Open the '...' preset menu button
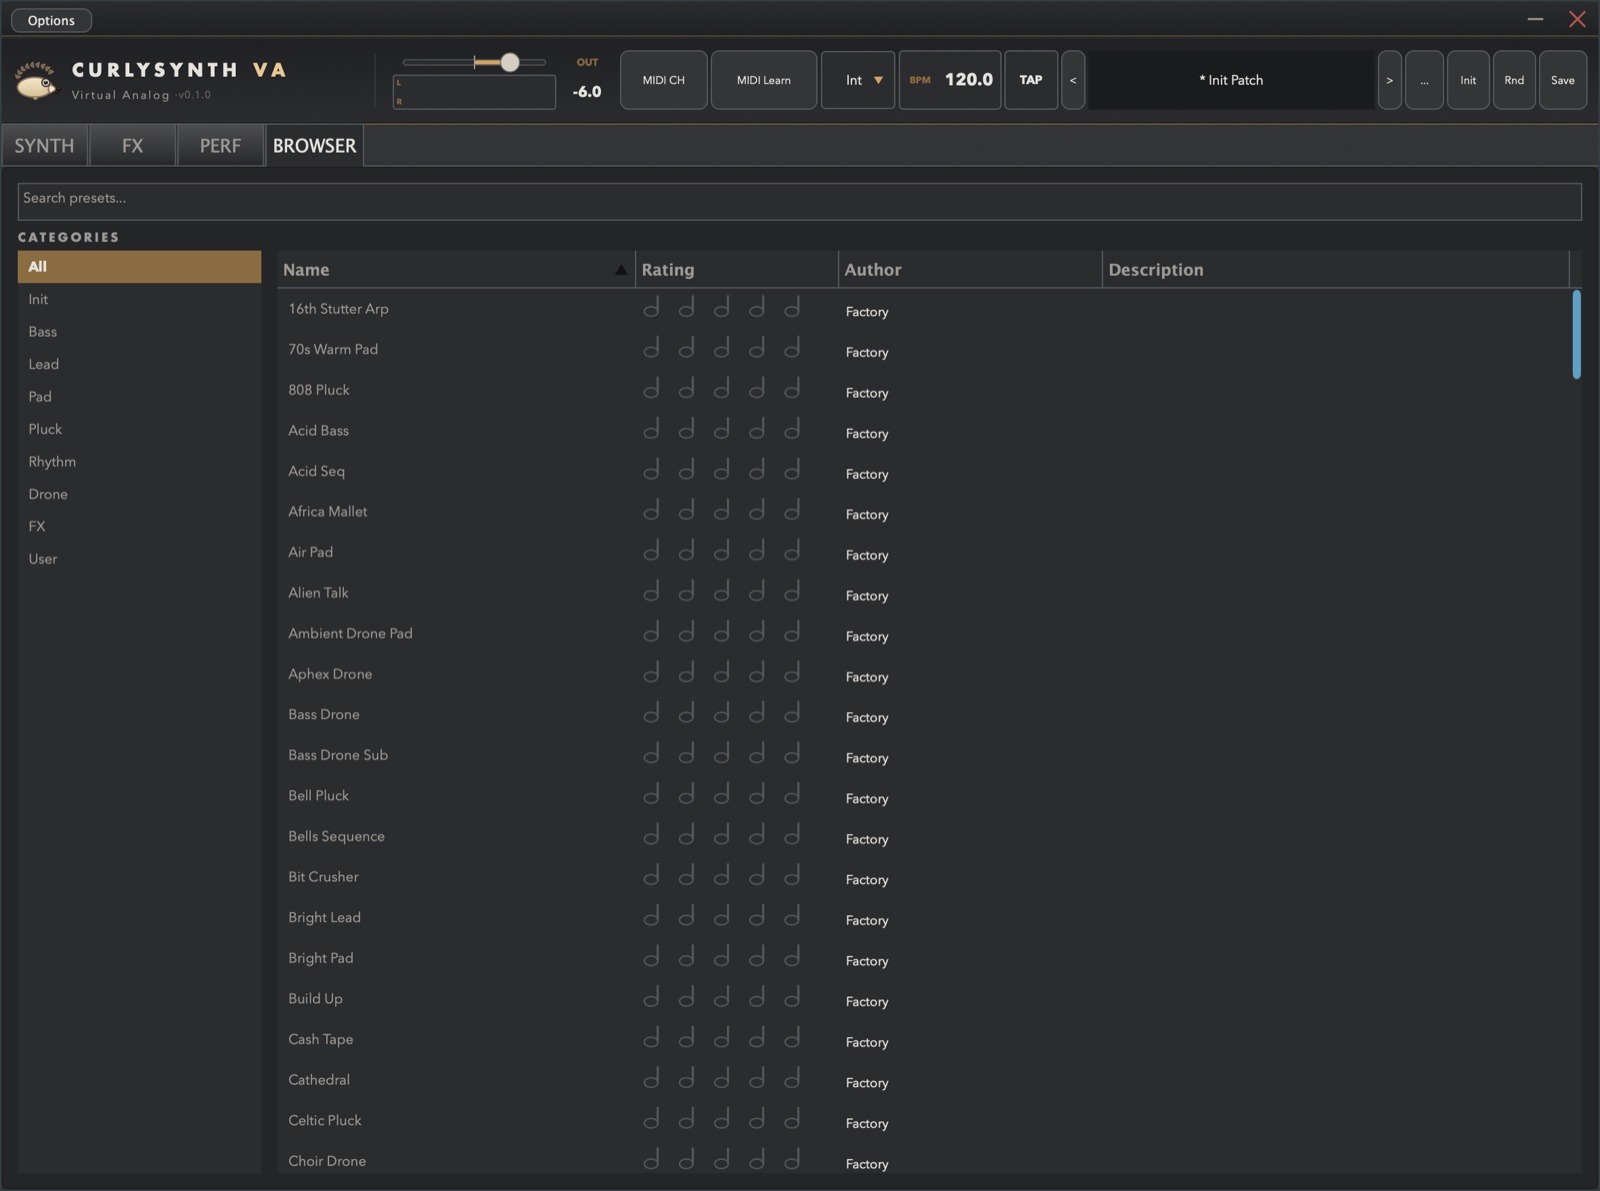Screen dimensions: 1600x1191 click(1424, 80)
